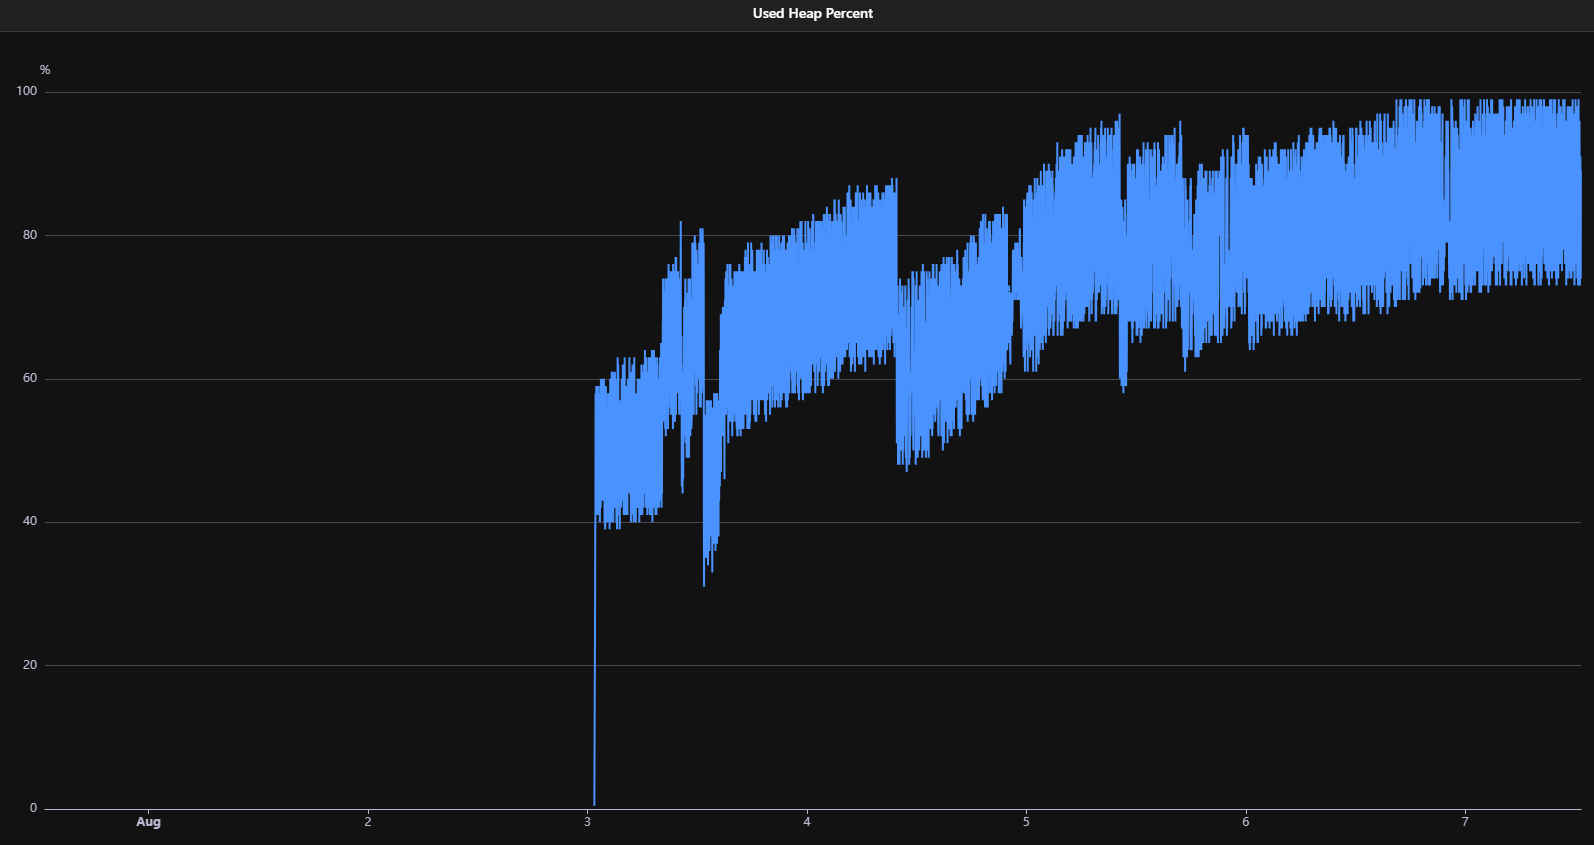Click the 60 y-axis tick label

tap(30, 378)
